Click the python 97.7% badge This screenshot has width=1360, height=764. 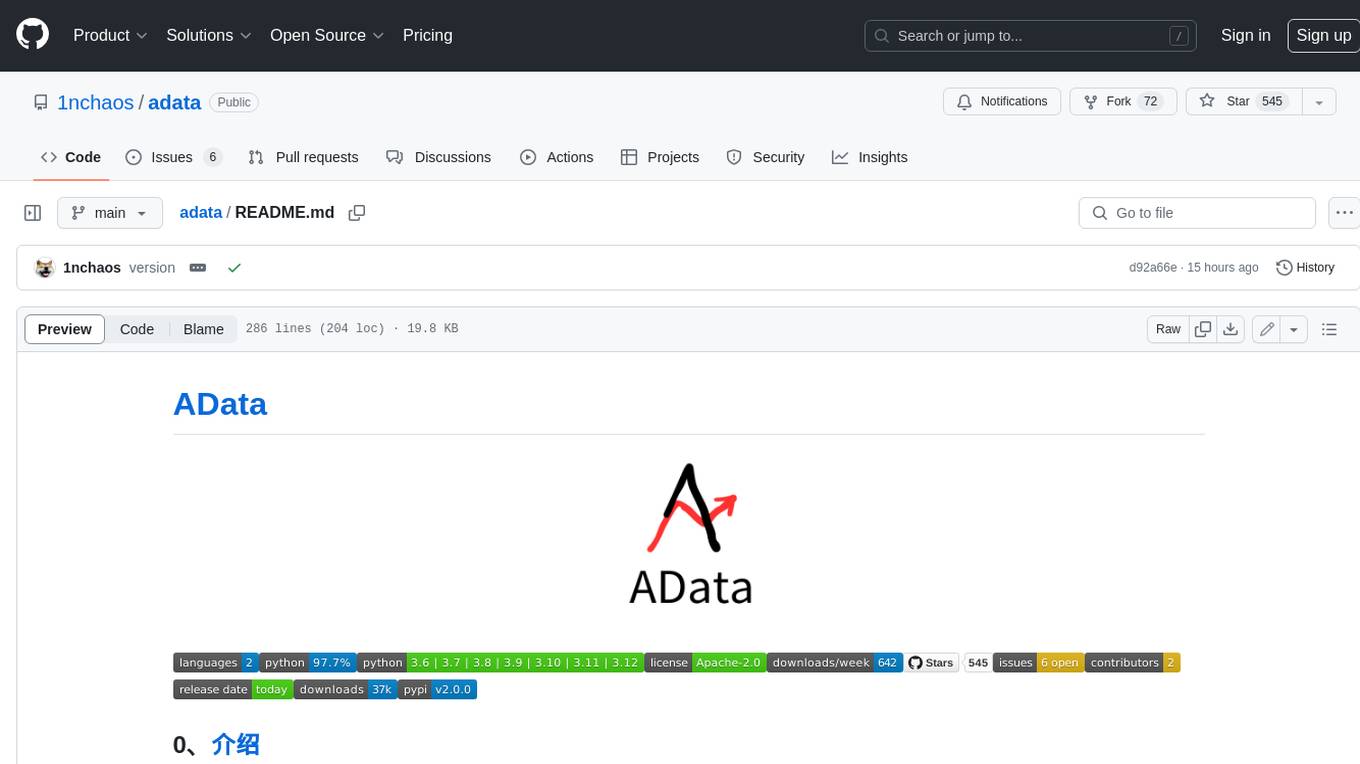(308, 662)
